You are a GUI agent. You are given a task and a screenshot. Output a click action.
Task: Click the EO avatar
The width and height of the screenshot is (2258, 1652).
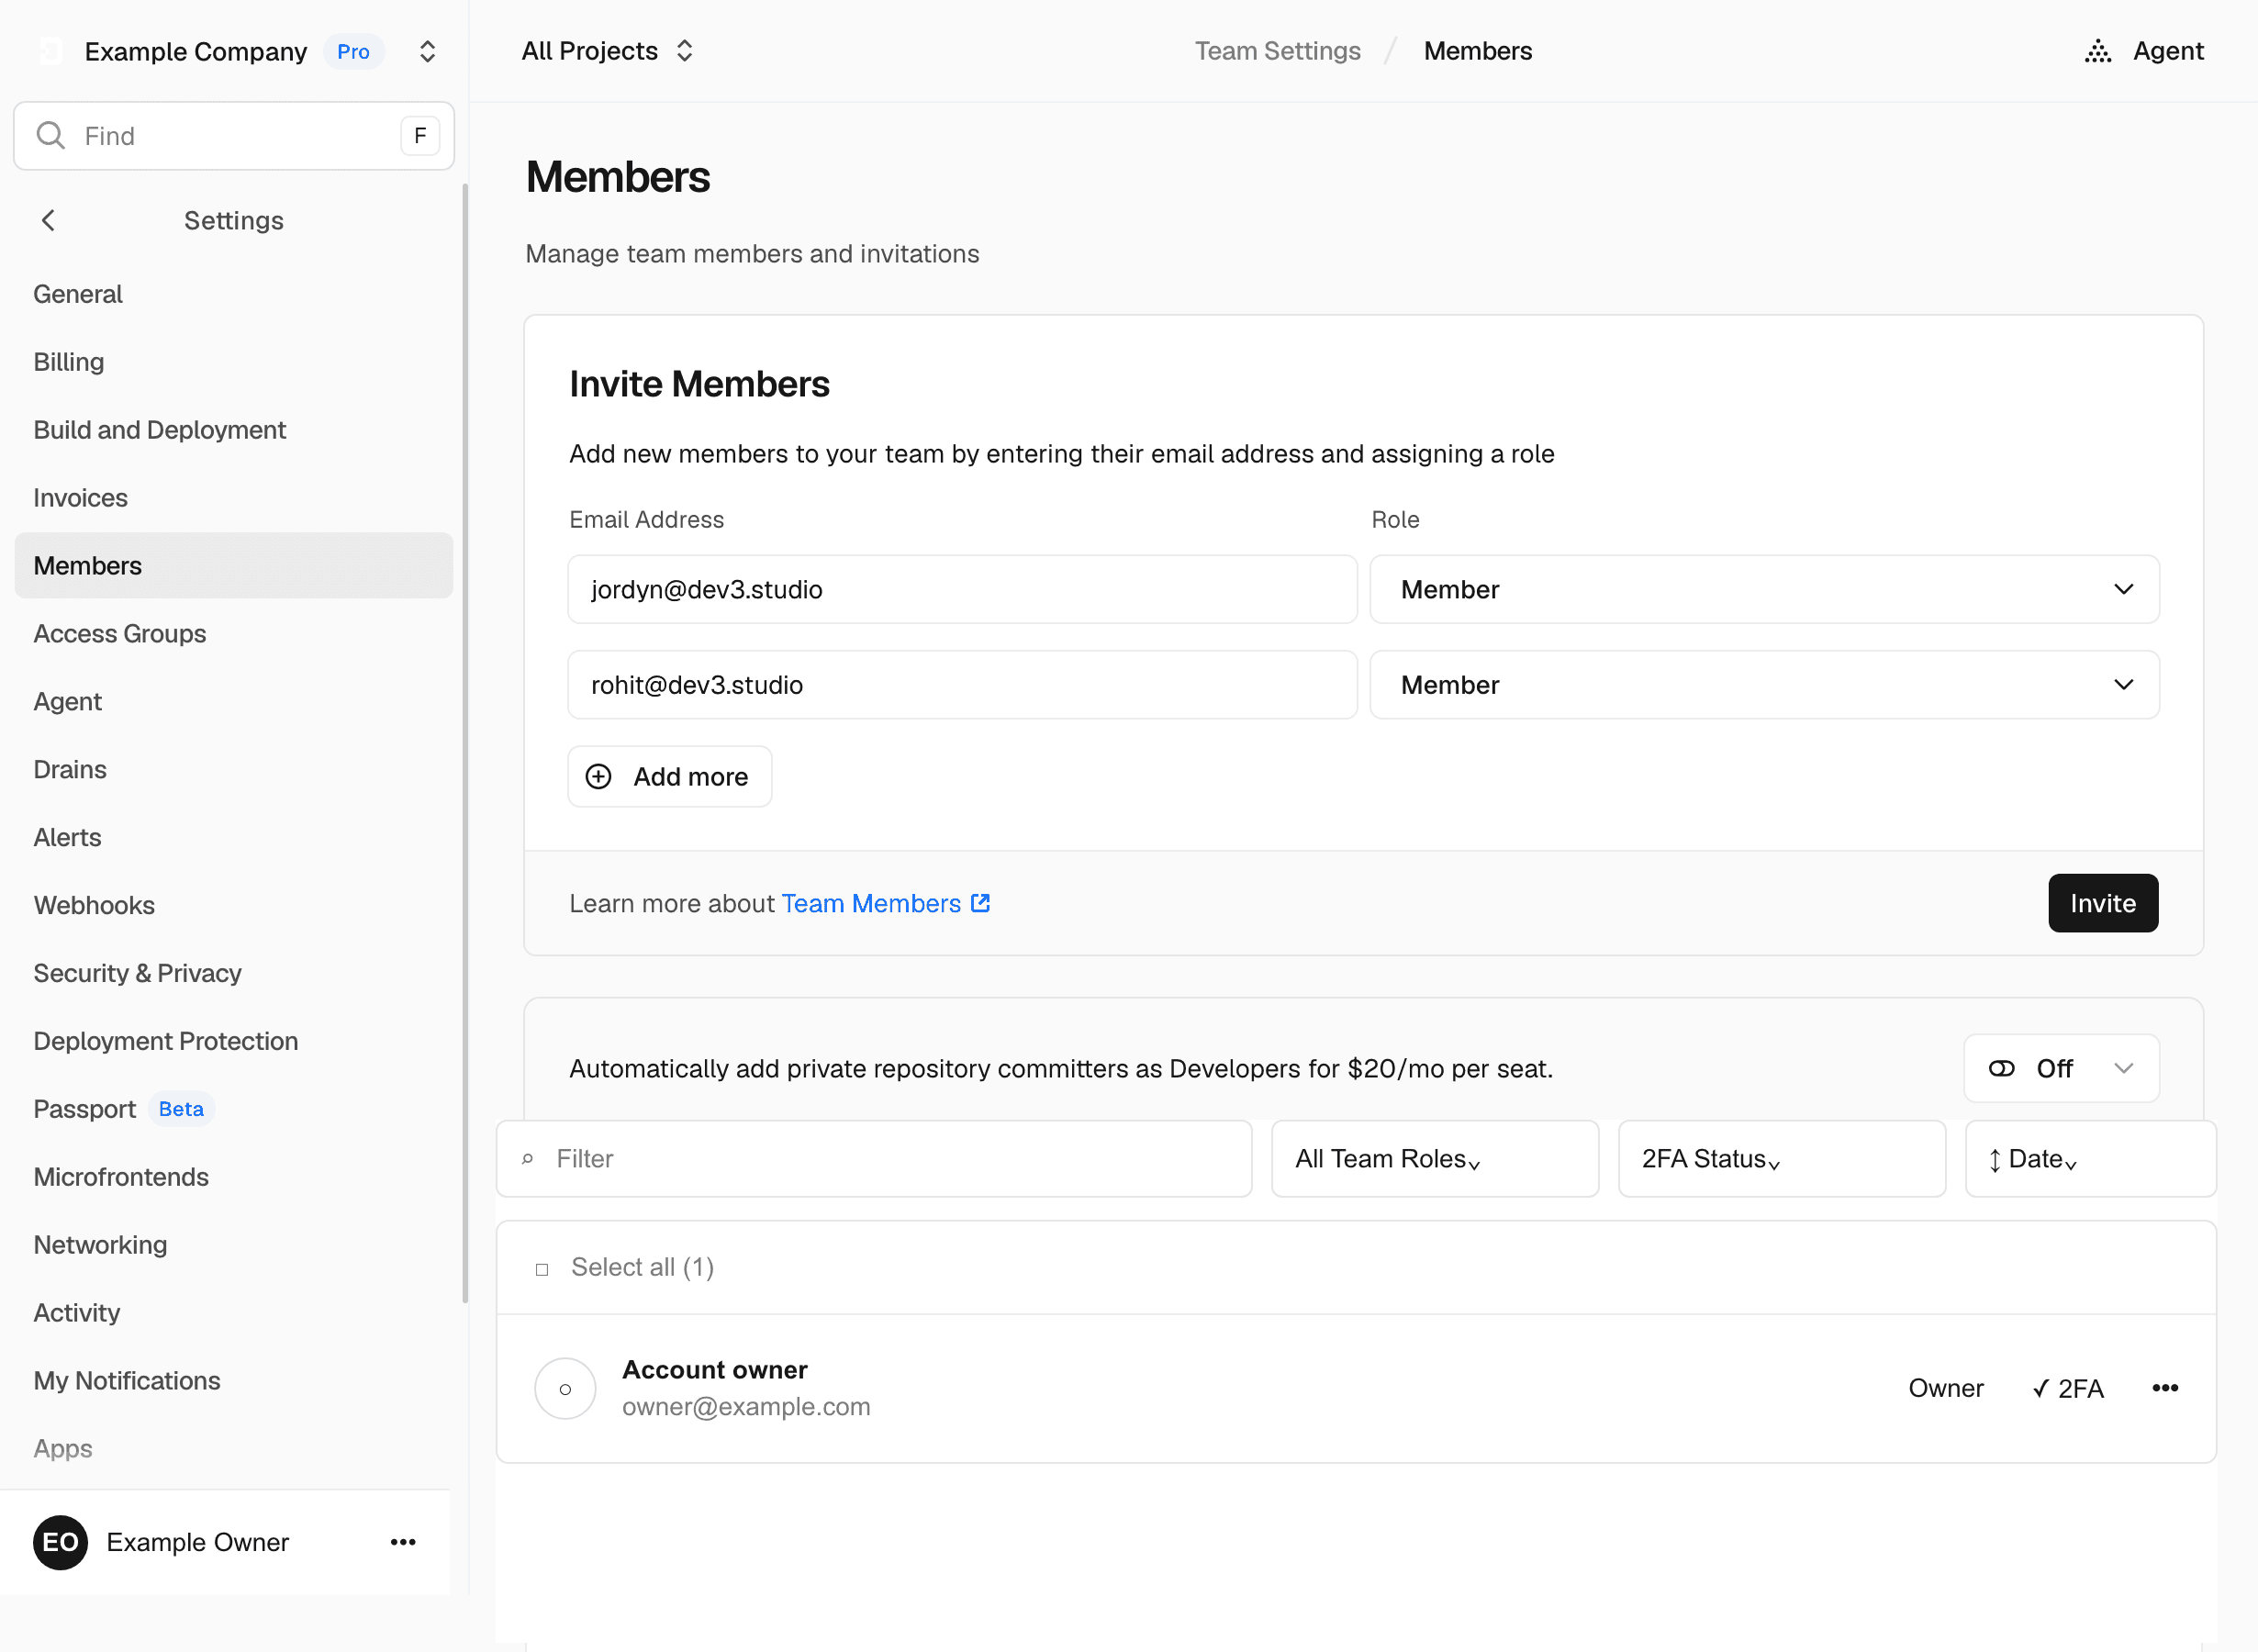(x=60, y=1542)
